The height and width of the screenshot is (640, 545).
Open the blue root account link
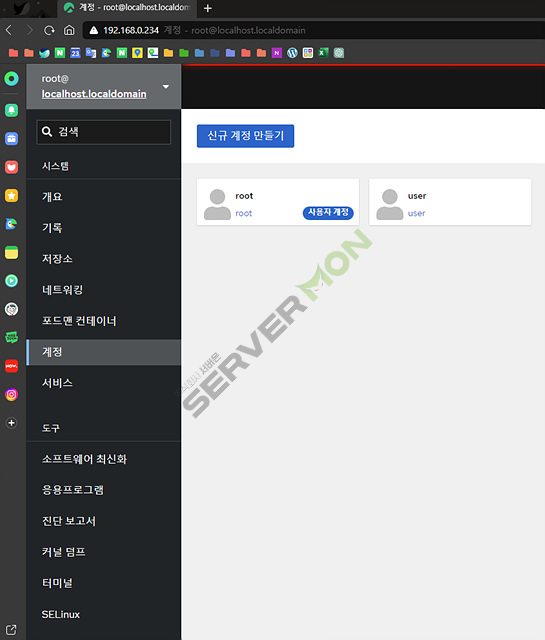(244, 213)
